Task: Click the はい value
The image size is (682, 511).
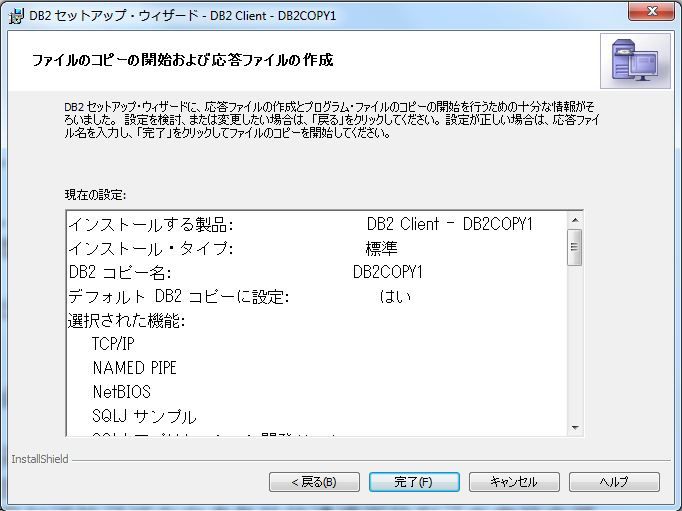Action: pos(395,297)
